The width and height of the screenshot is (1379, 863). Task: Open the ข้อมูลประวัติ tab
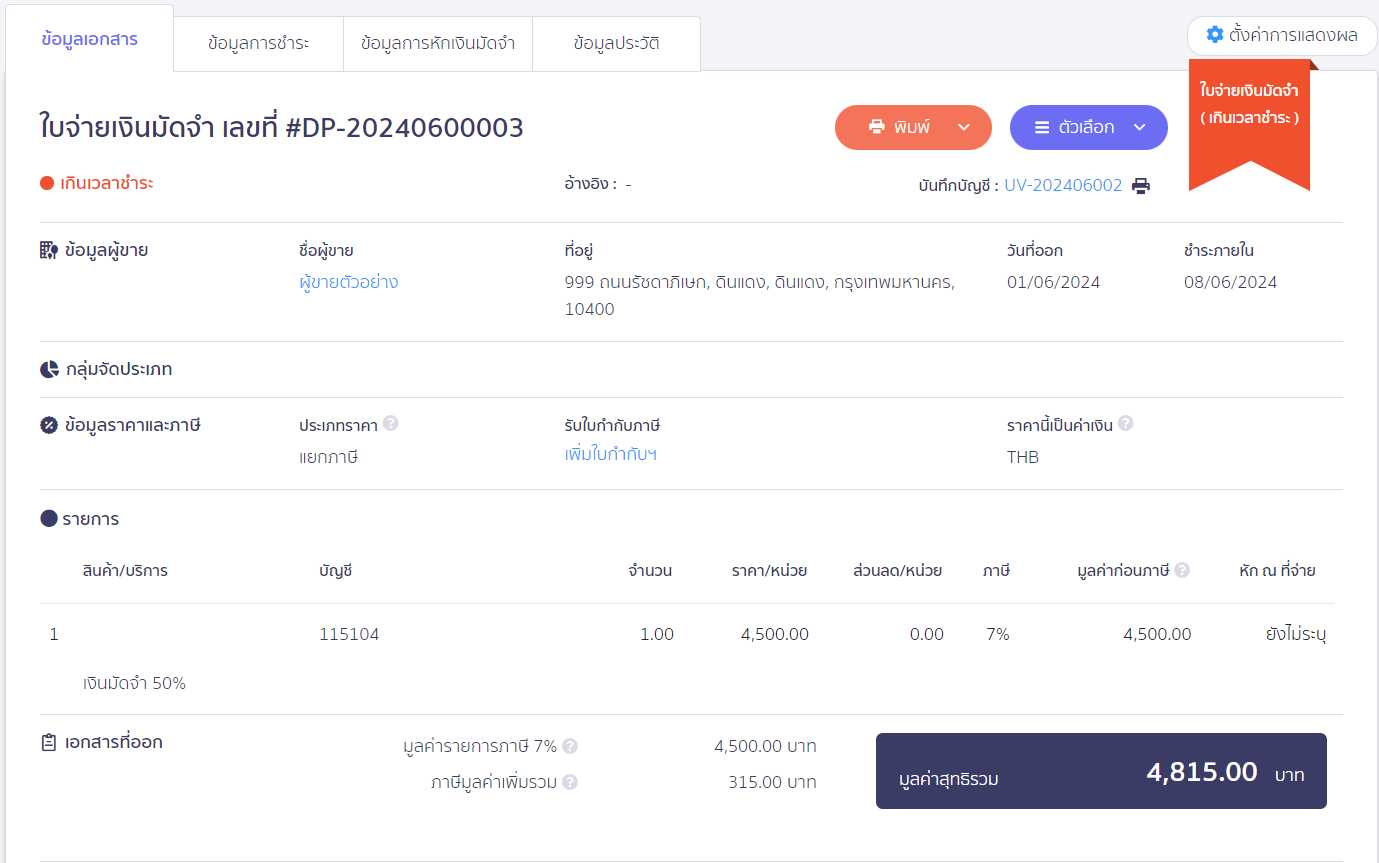[617, 44]
